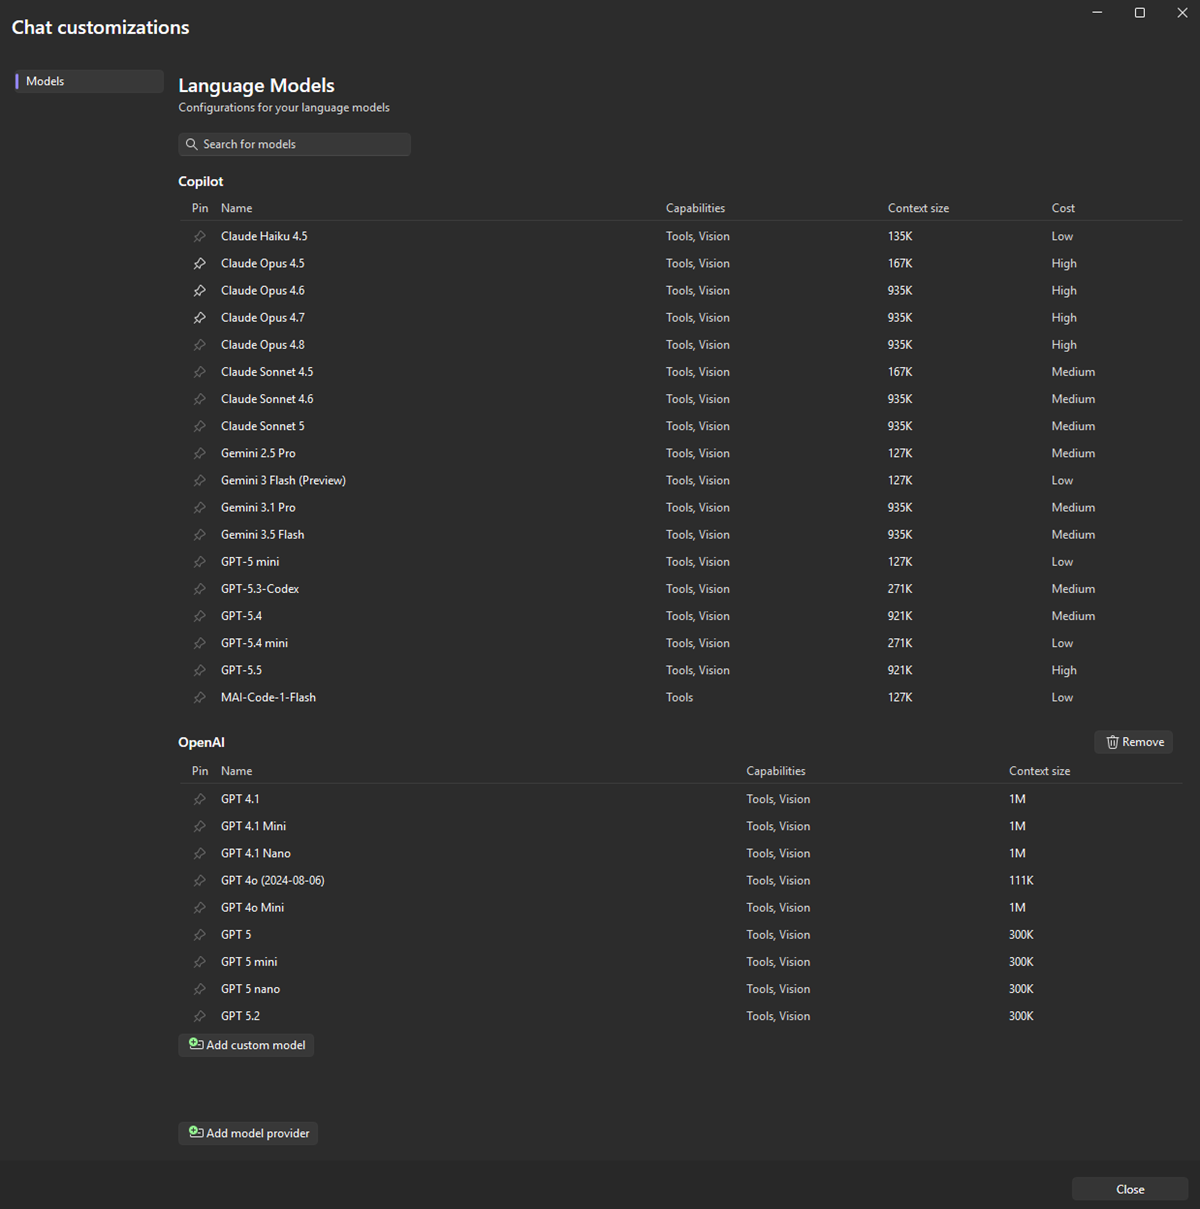Image resolution: width=1200 pixels, height=1209 pixels.
Task: Pin the GPT 4.1 Nano model
Action: (199, 853)
